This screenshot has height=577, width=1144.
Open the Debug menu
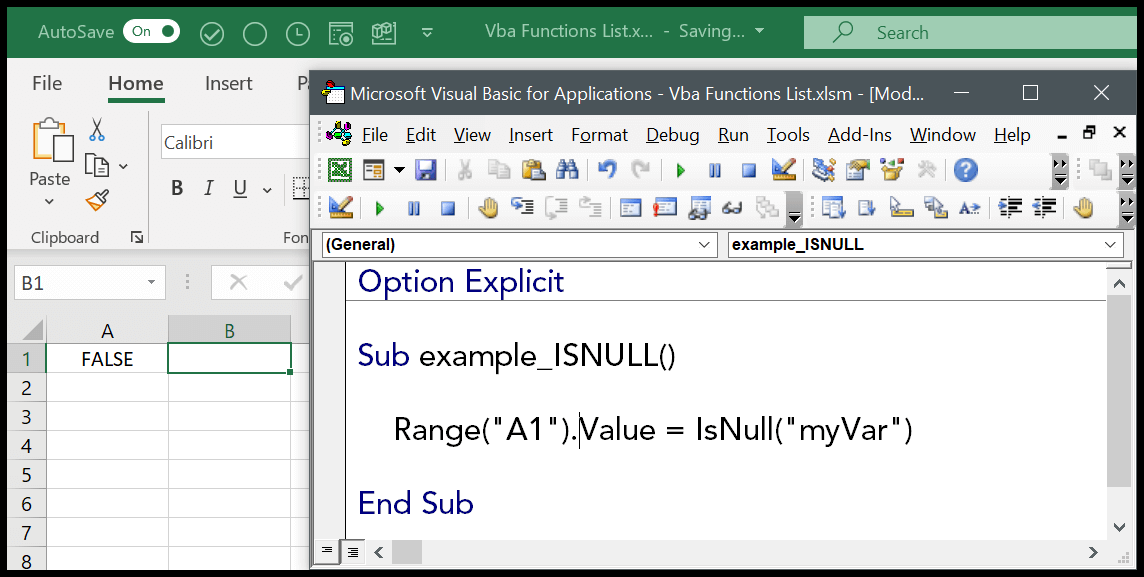[672, 134]
